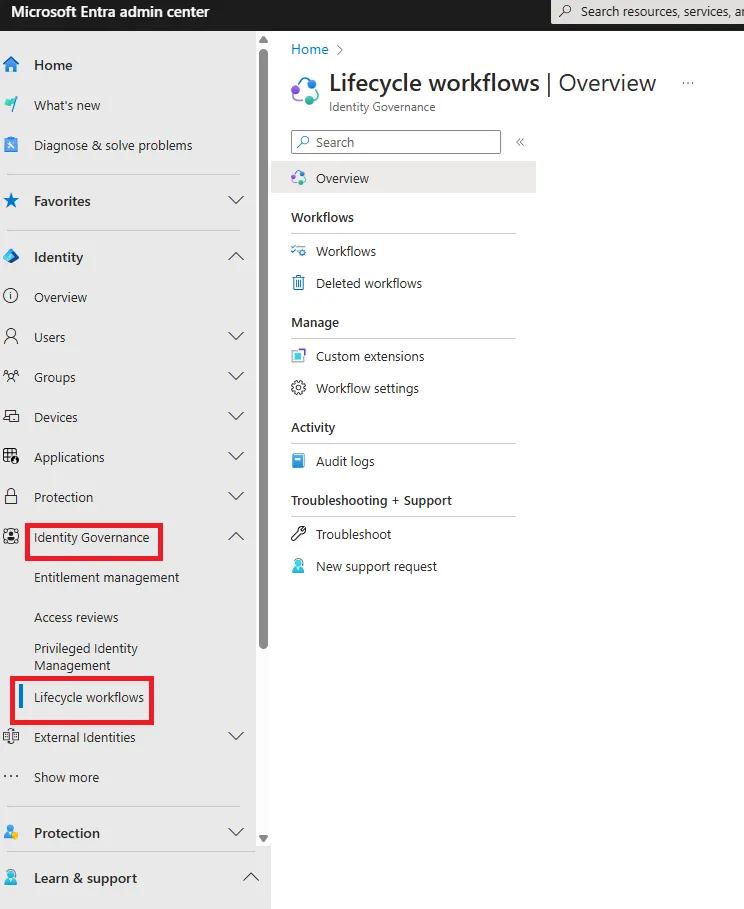Screen dimensions: 744x909
Task: Click the Home house icon in sidebar
Action: [12, 65]
